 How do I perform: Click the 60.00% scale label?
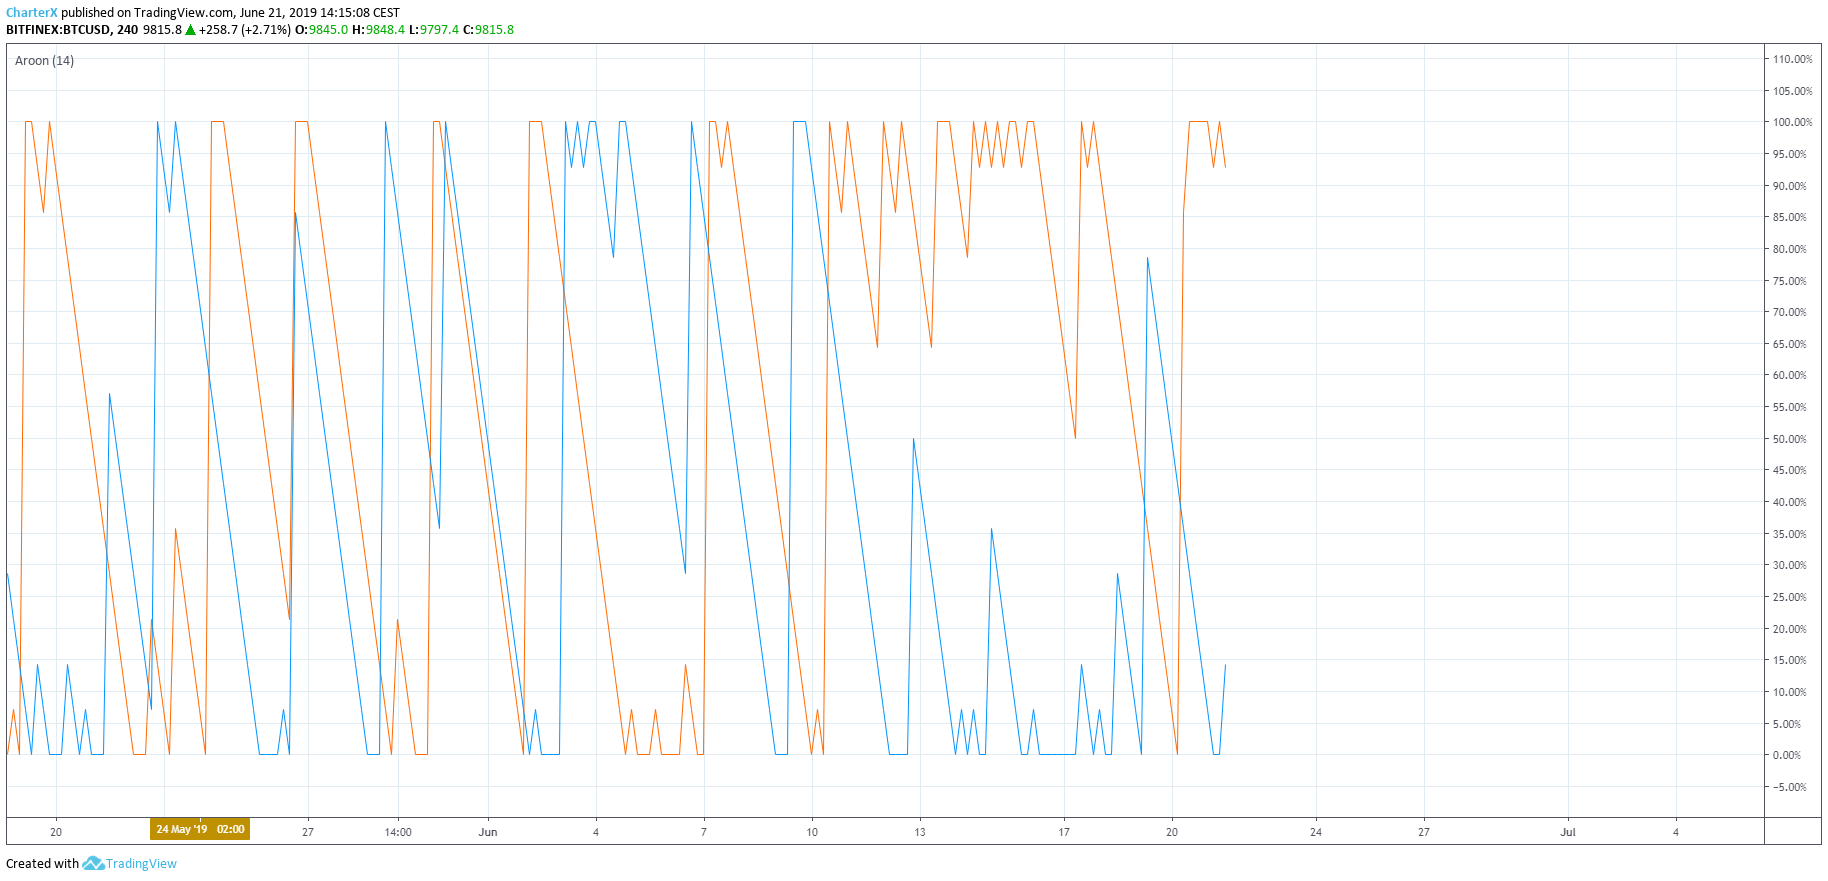(x=1789, y=375)
